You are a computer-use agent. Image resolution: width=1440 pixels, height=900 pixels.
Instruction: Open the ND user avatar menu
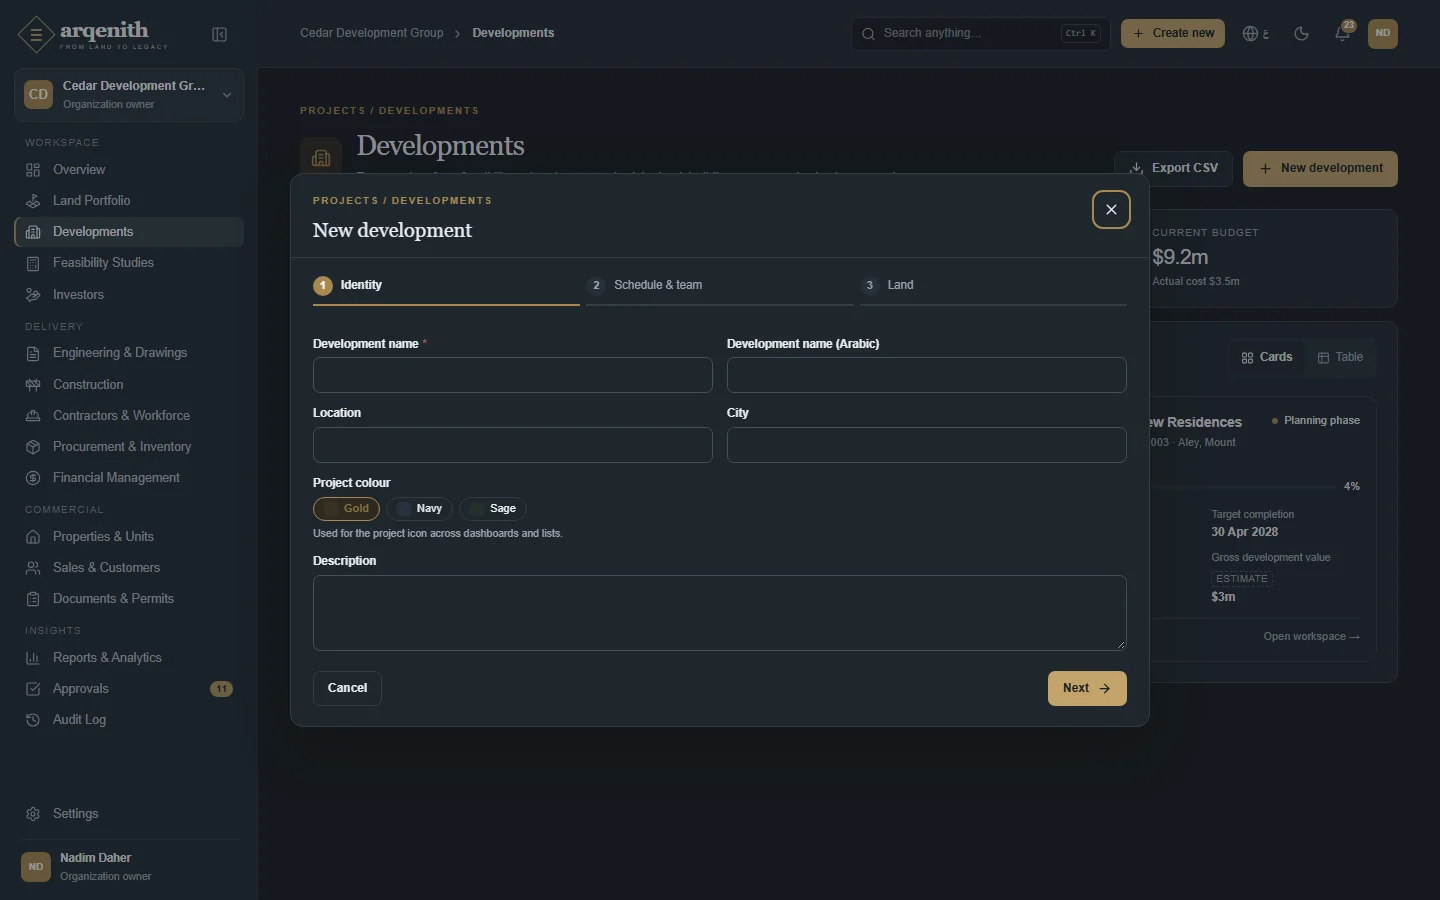point(1383,33)
